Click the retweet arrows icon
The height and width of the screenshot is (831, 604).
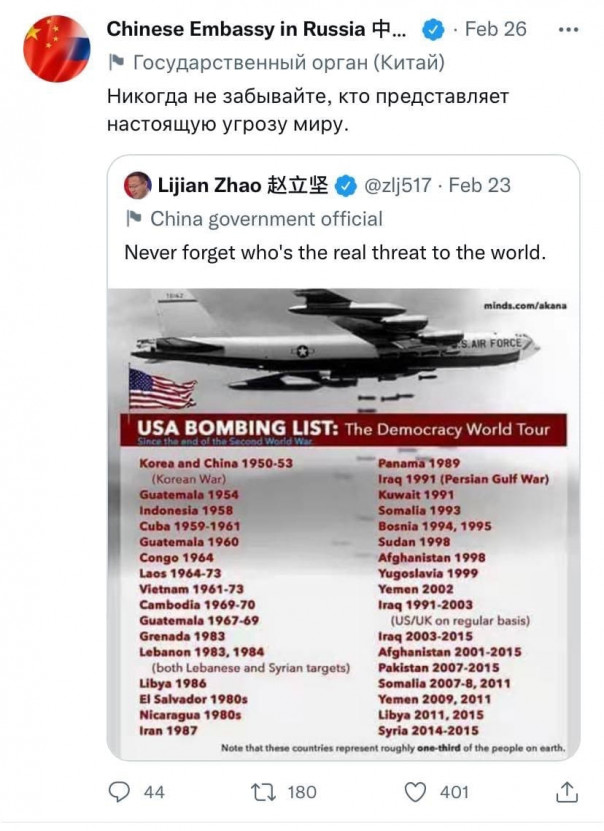click(261, 792)
